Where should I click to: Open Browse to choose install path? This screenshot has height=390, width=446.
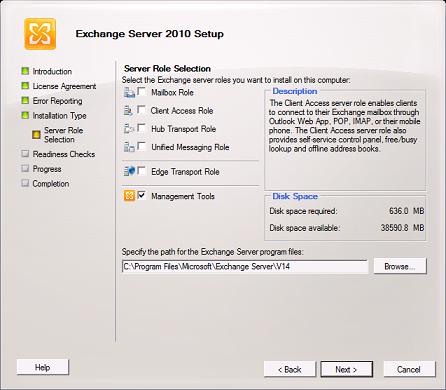coord(400,266)
